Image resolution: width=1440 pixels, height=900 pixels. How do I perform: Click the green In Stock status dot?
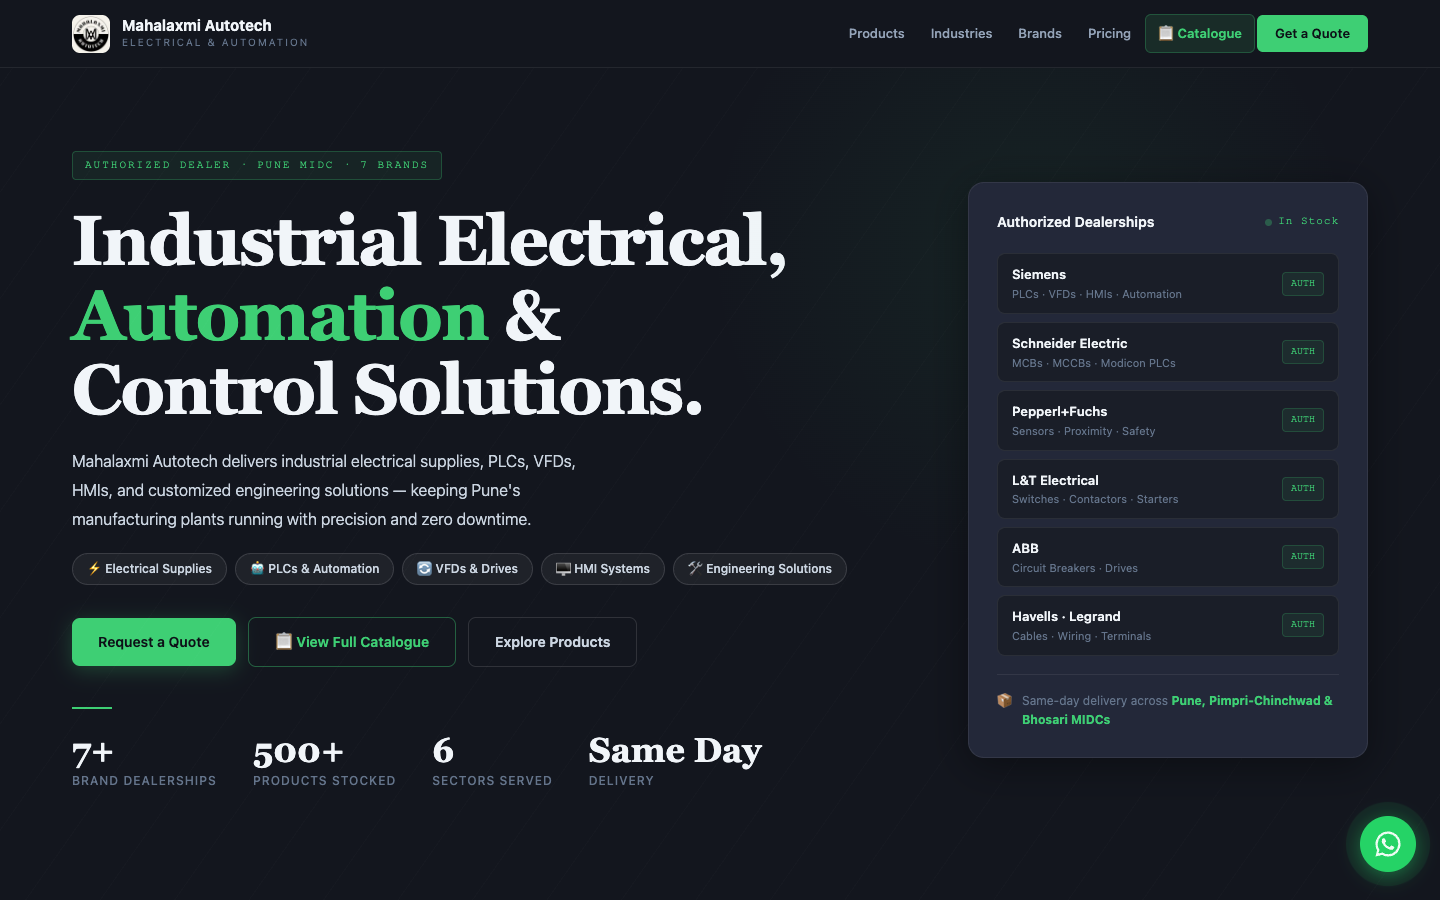(x=1269, y=222)
